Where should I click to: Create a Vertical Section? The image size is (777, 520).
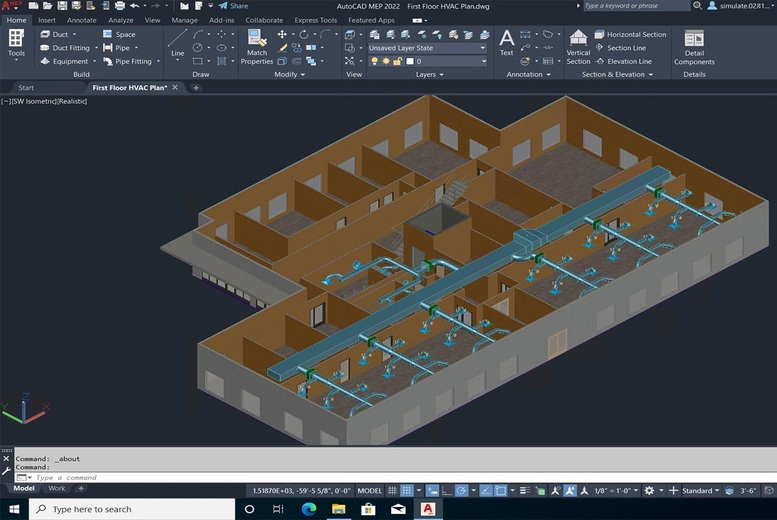[578, 47]
